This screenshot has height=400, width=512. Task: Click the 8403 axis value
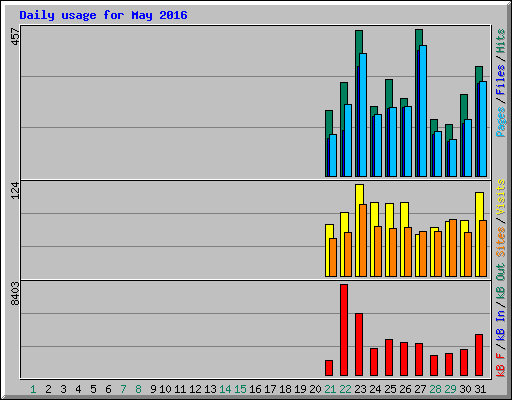tap(15, 293)
